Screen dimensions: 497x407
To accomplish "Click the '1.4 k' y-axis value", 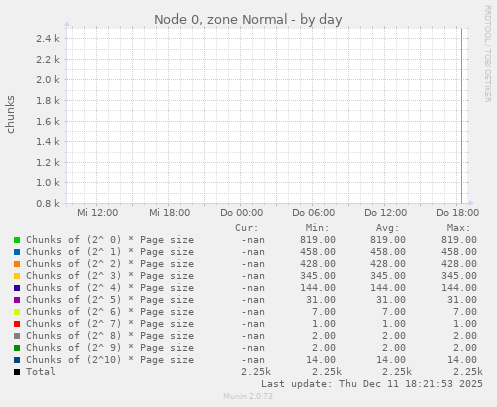I will (48, 142).
